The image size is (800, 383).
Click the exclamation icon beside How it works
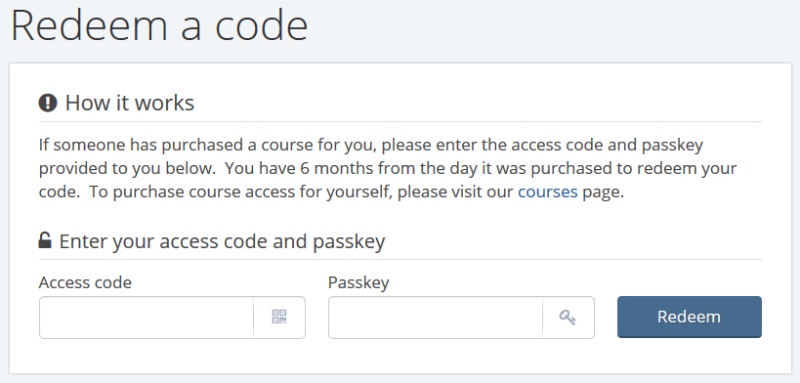click(48, 103)
